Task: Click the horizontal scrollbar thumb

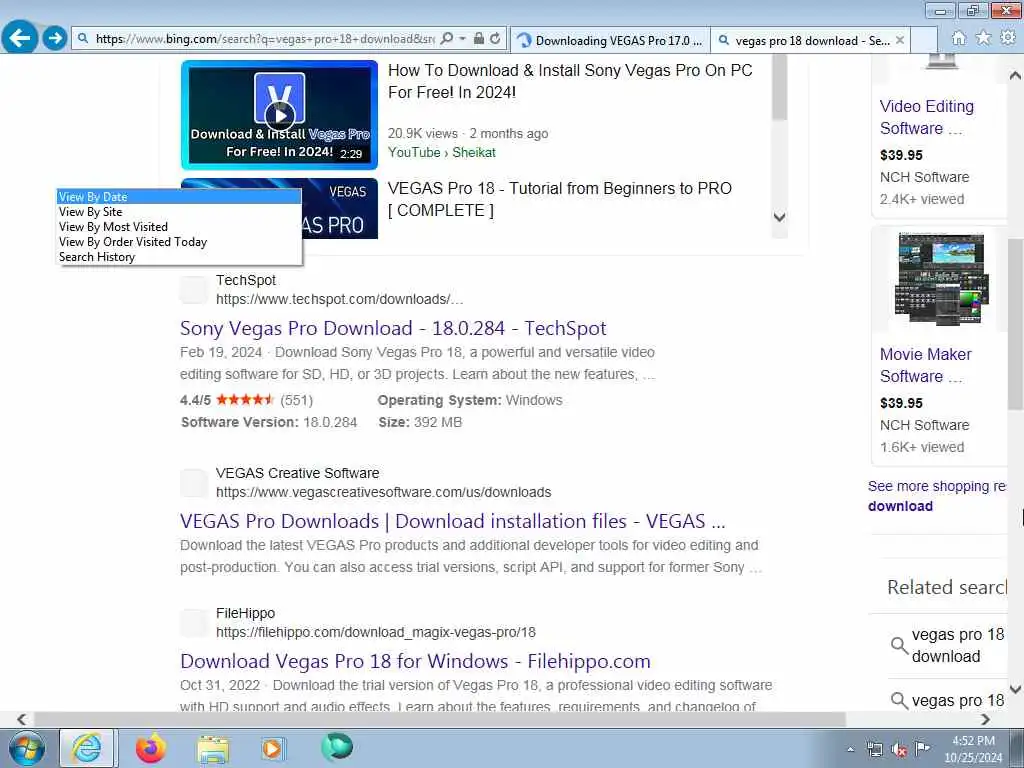Action: tap(440, 719)
